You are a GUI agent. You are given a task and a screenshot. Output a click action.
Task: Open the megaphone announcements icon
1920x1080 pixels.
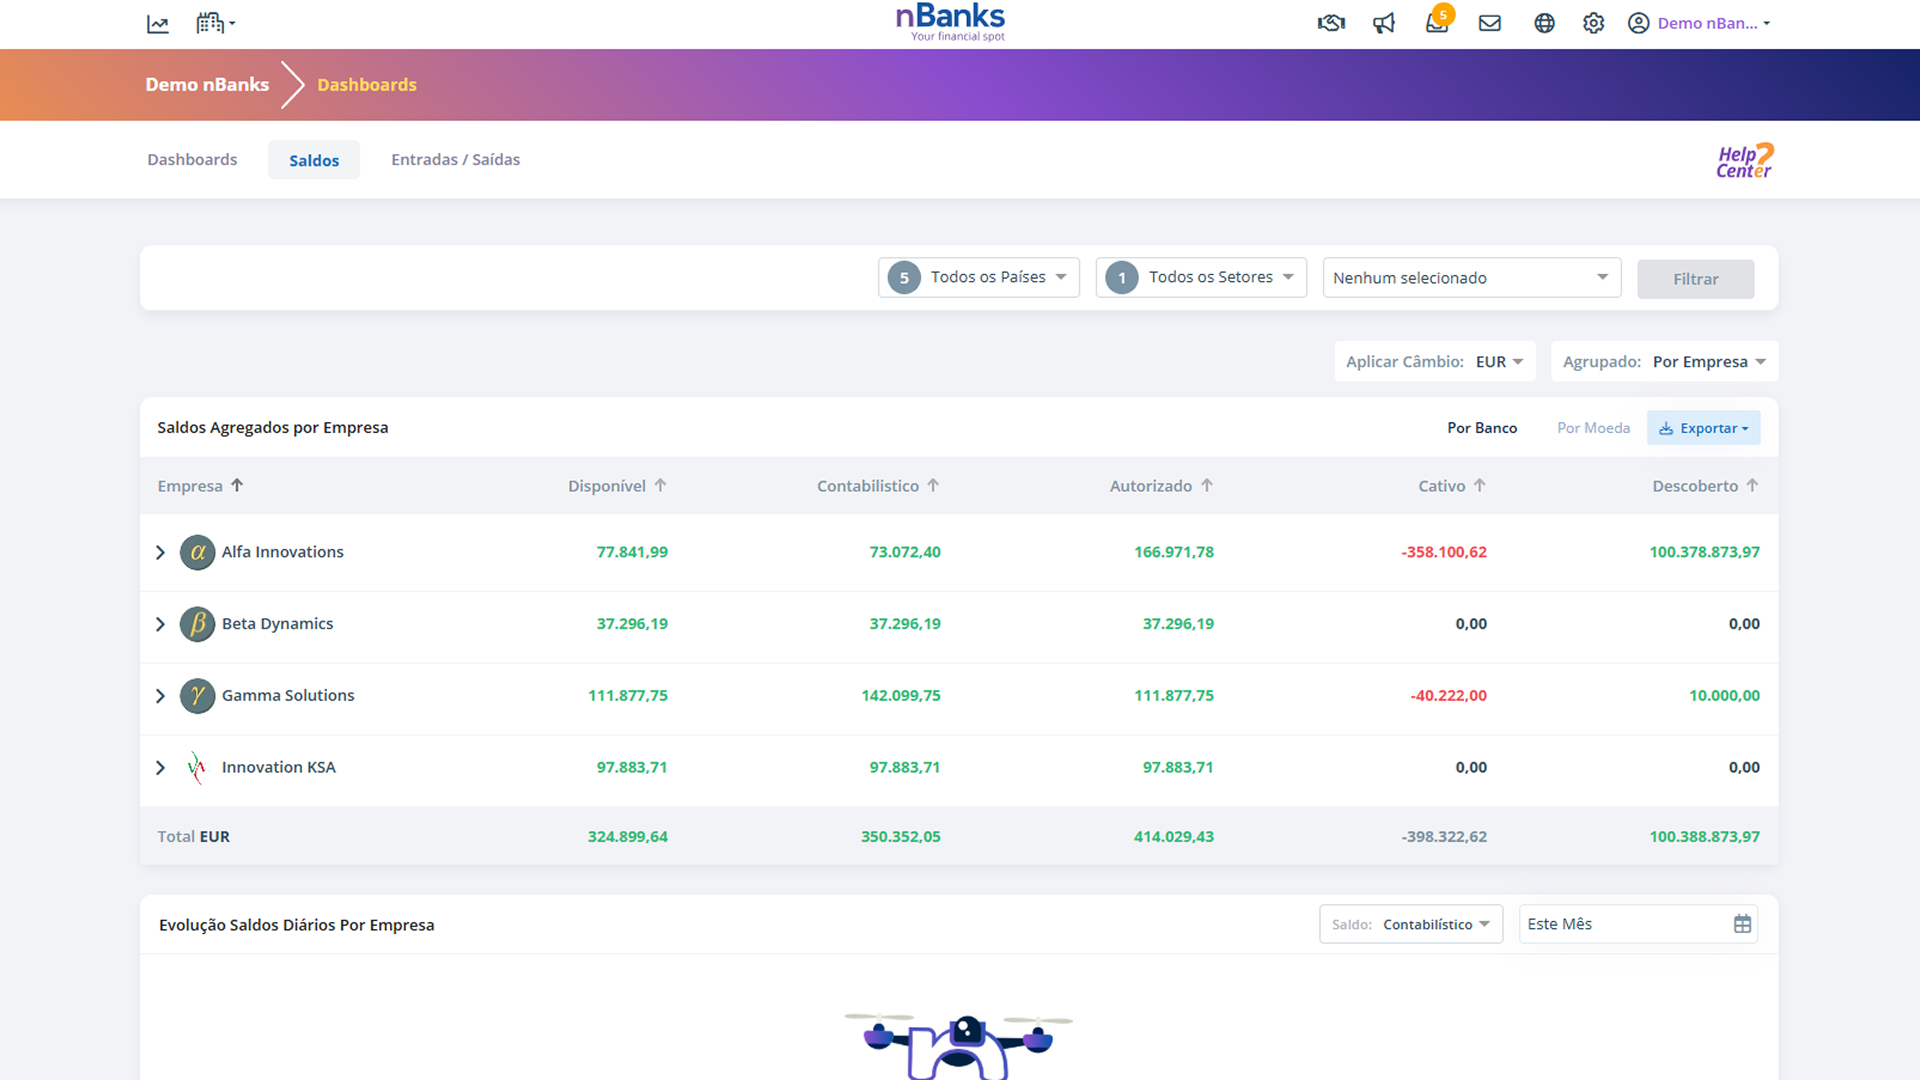pos(1384,23)
